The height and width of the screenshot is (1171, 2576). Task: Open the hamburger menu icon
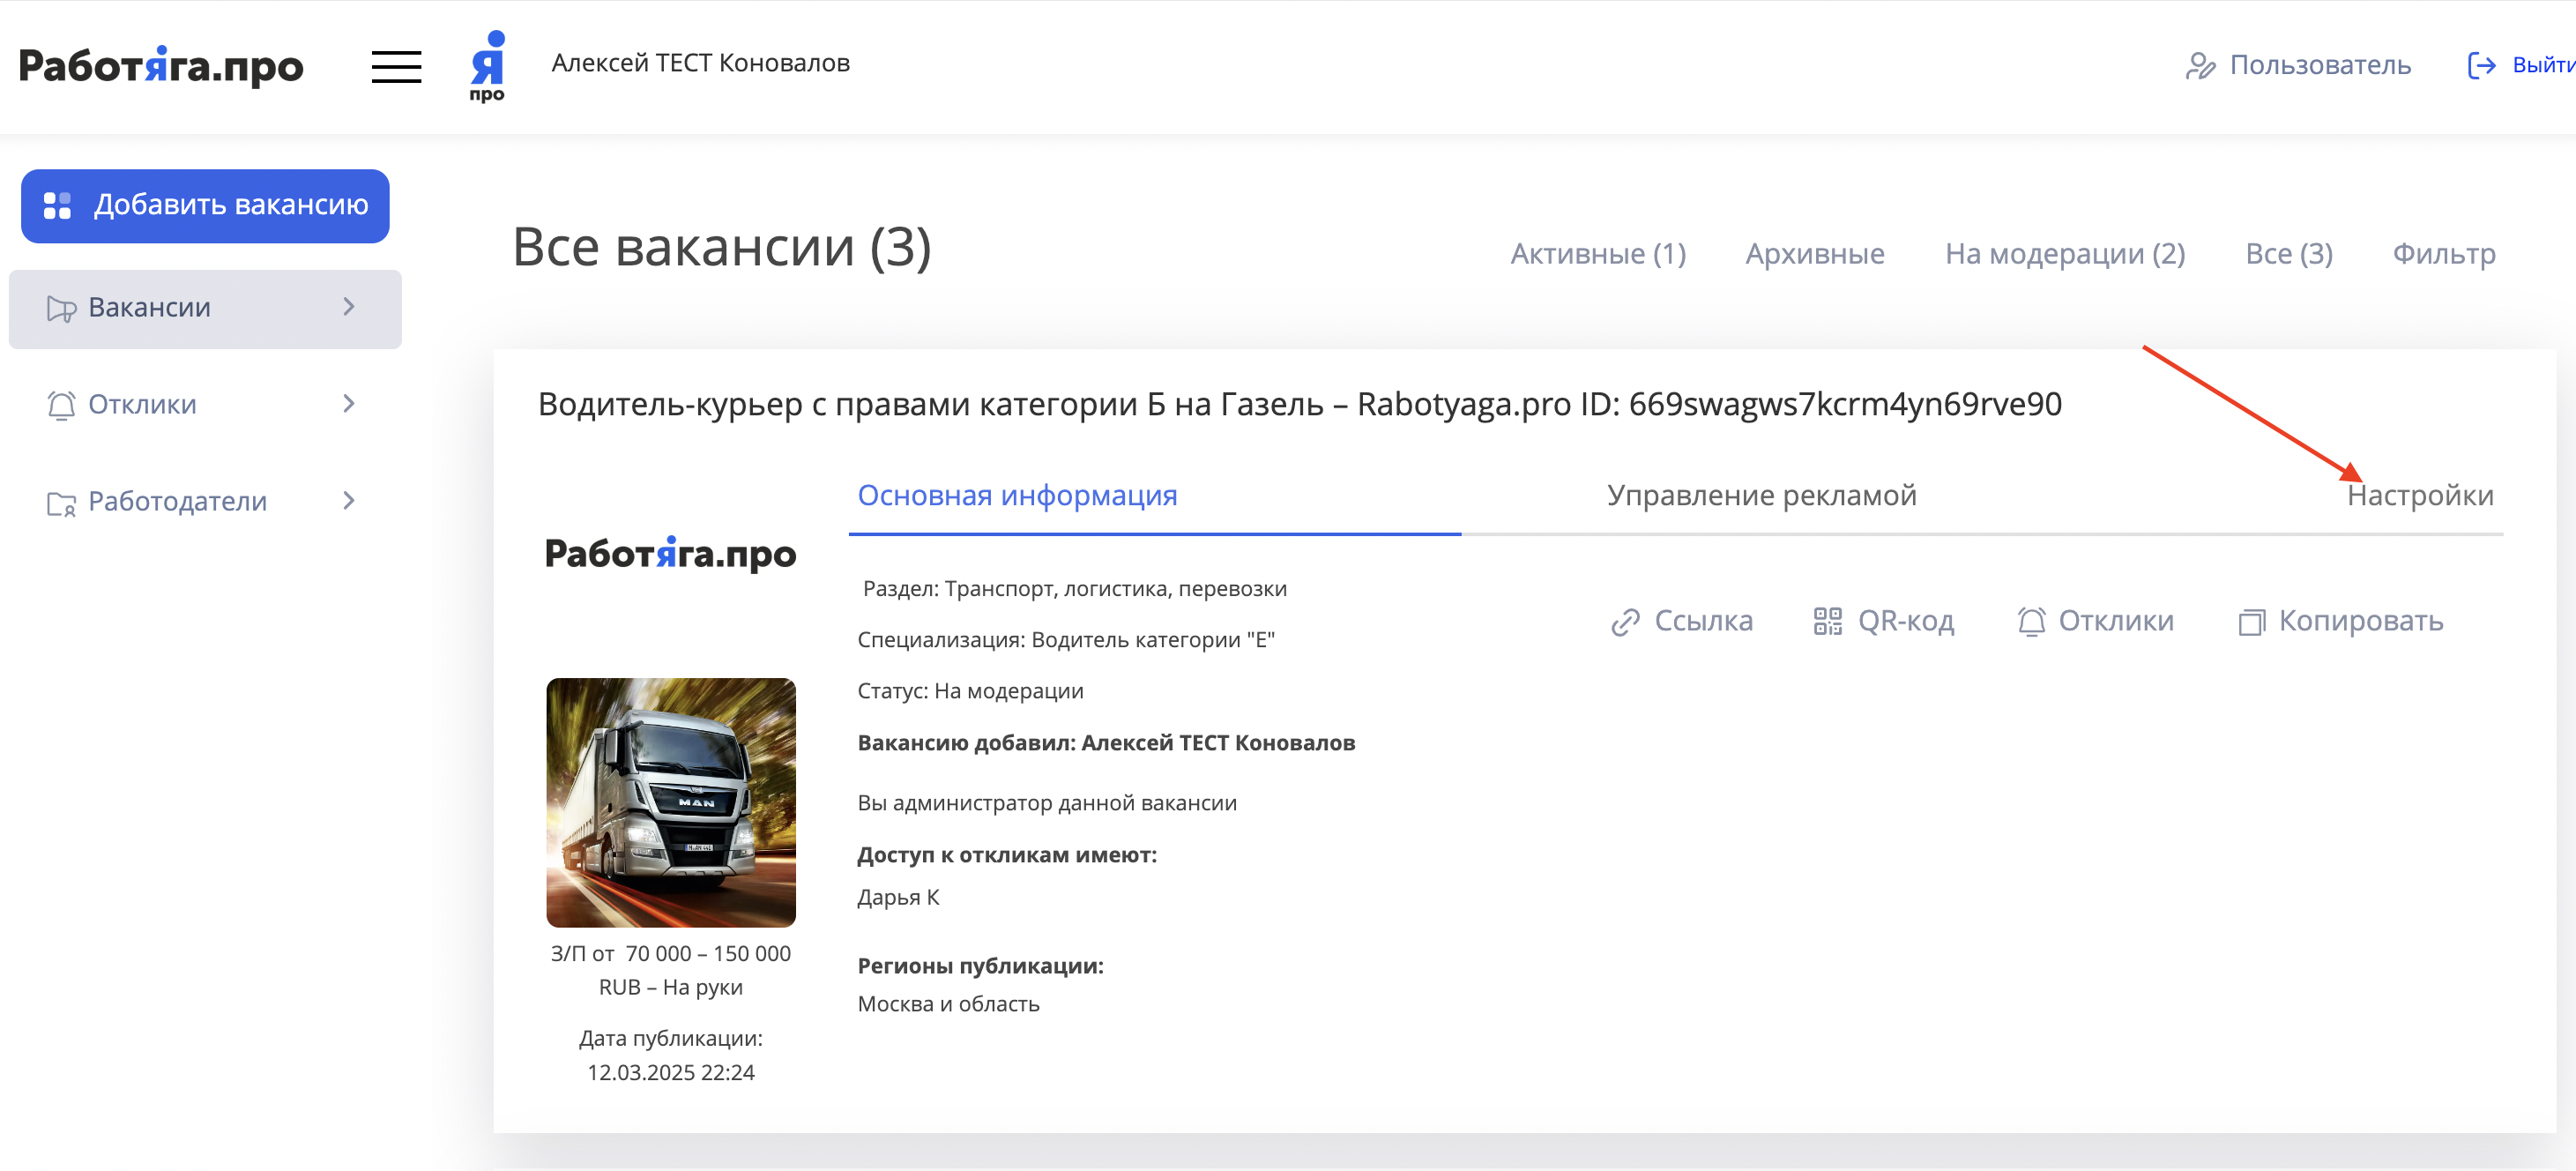(x=396, y=67)
